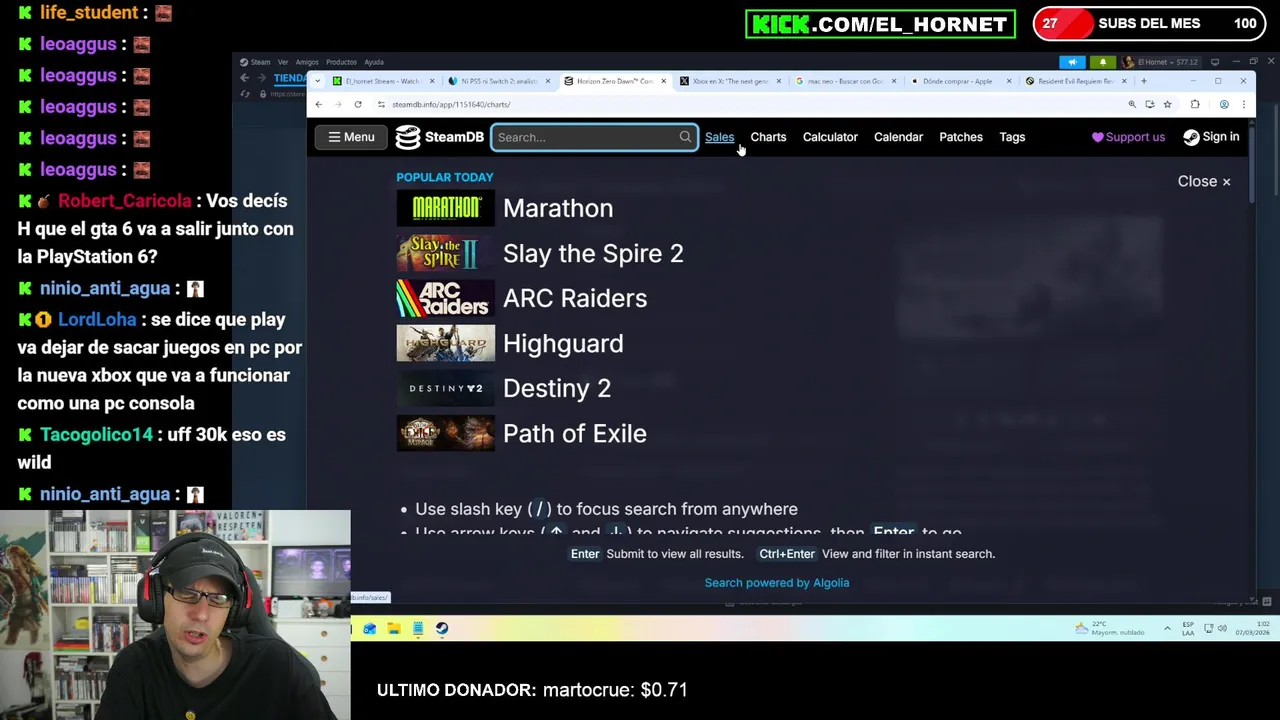Go to the SteamDB home logo
Image resolution: width=1280 pixels, height=720 pixels.
pyautogui.click(x=440, y=137)
